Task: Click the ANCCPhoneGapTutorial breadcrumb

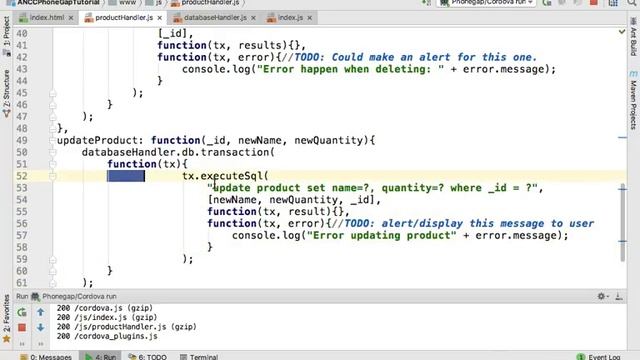Action: [x=53, y=2]
